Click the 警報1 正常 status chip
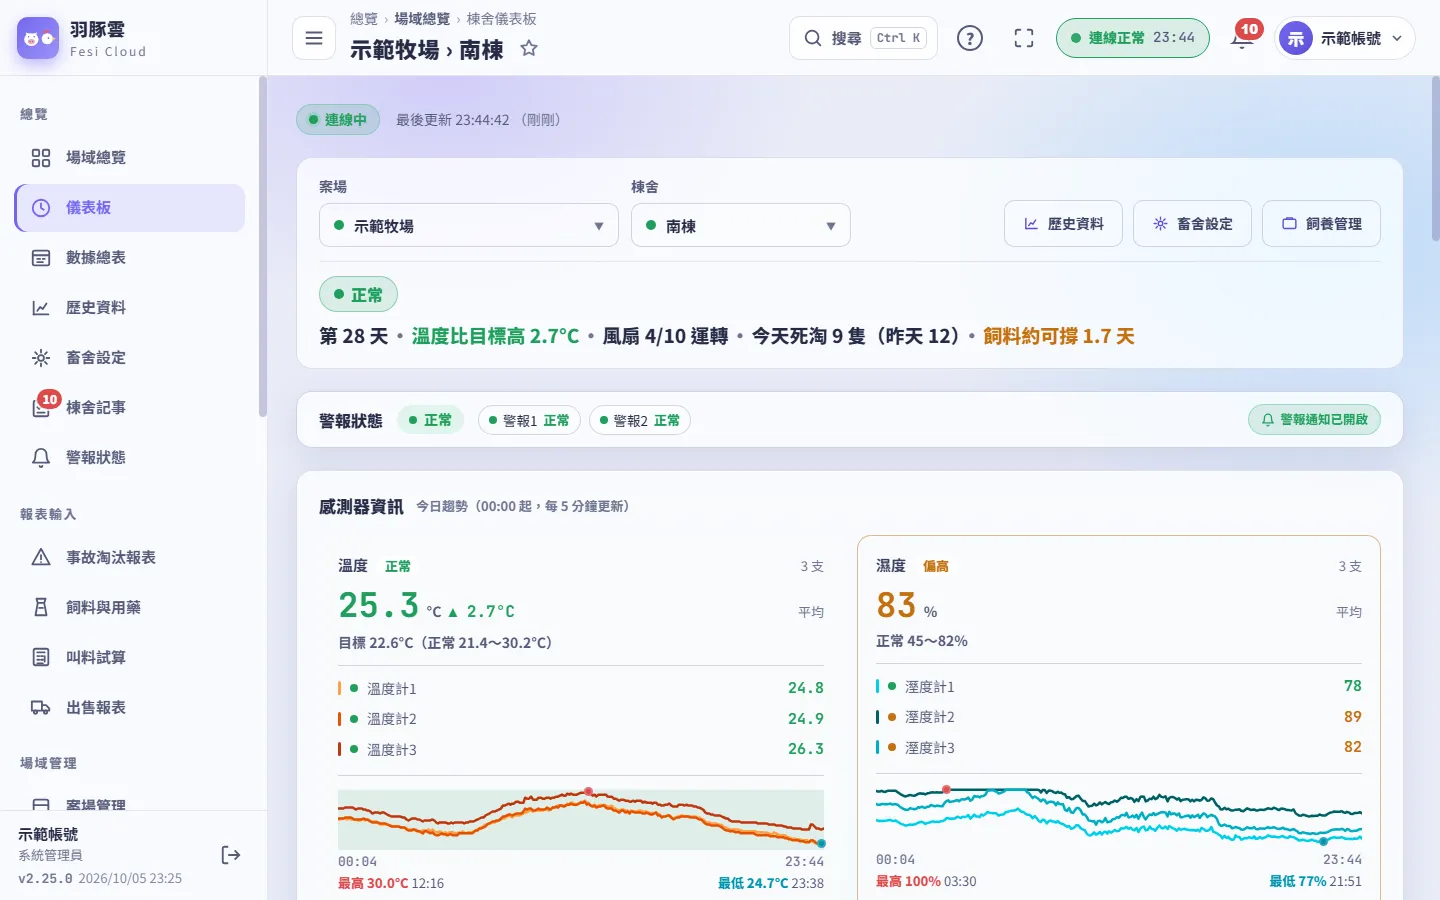Viewport: 1440px width, 900px height. click(x=529, y=420)
